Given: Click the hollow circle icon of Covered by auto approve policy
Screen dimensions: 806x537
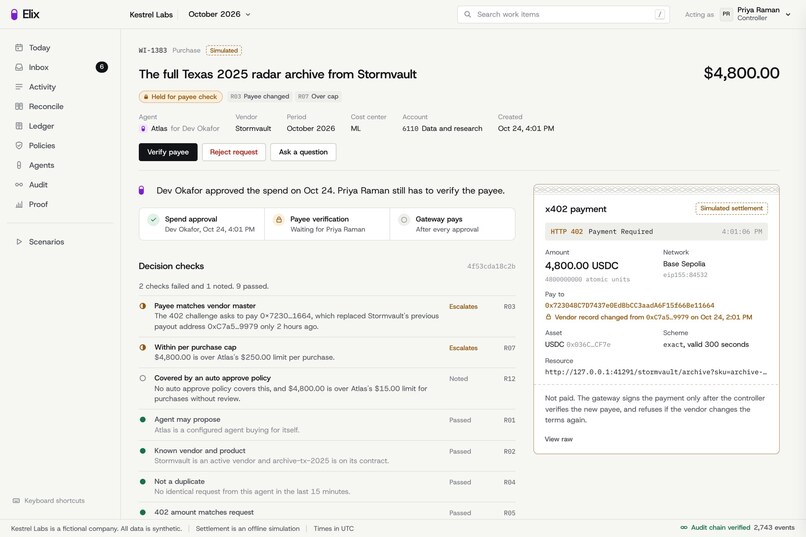Looking at the screenshot, I should (x=143, y=378).
